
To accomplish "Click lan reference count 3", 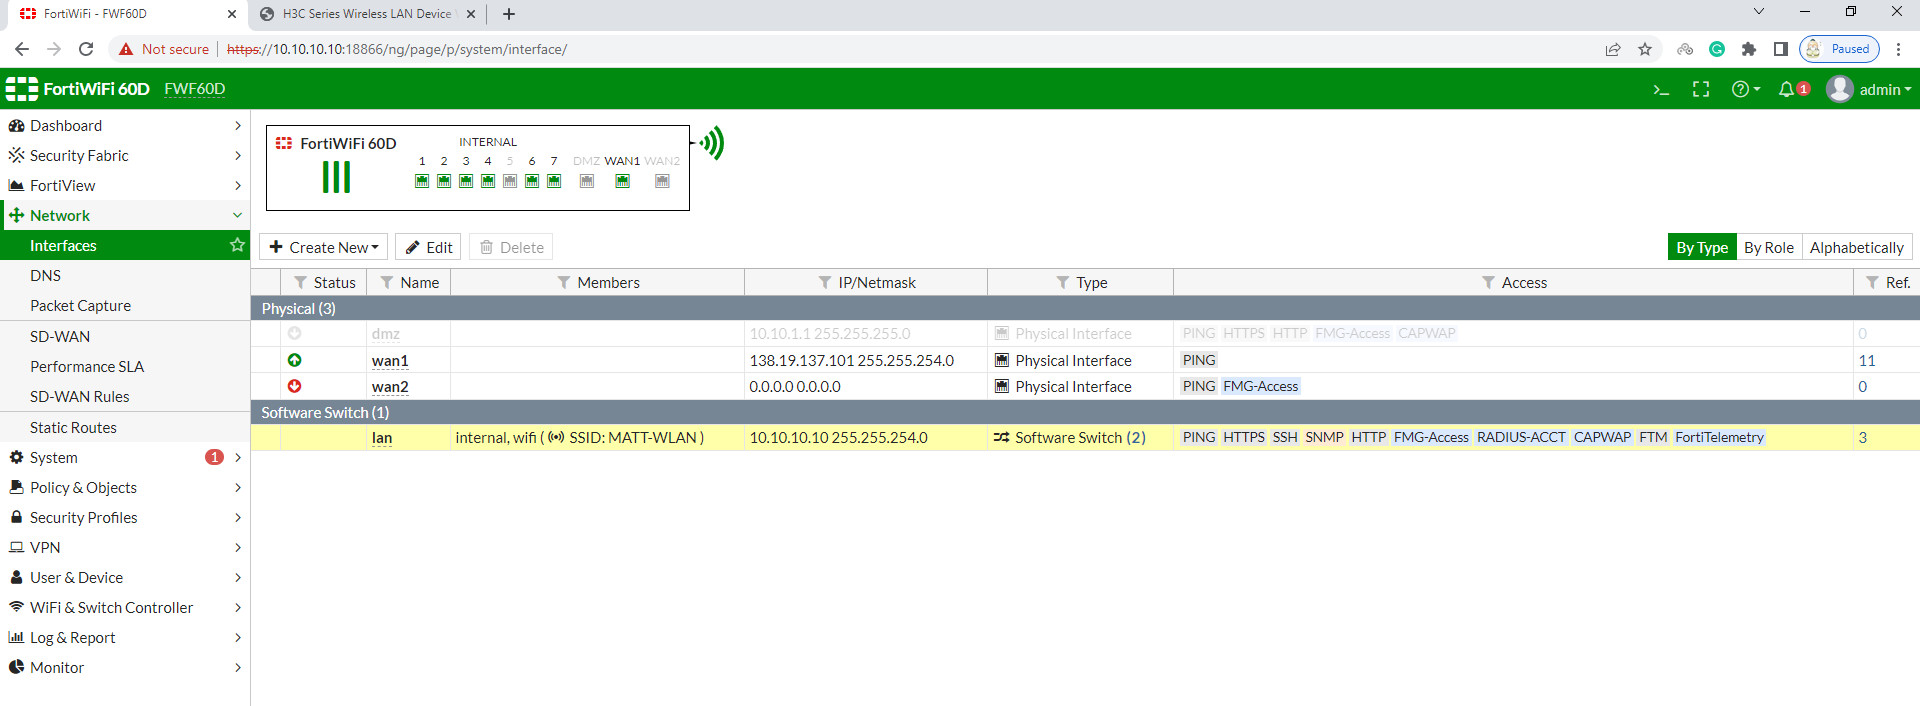I will [1862, 437].
